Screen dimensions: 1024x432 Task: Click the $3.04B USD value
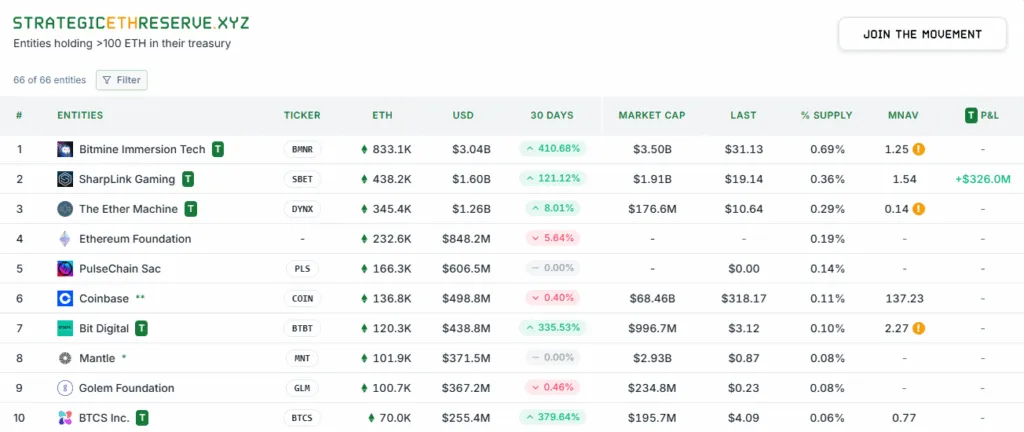click(471, 149)
